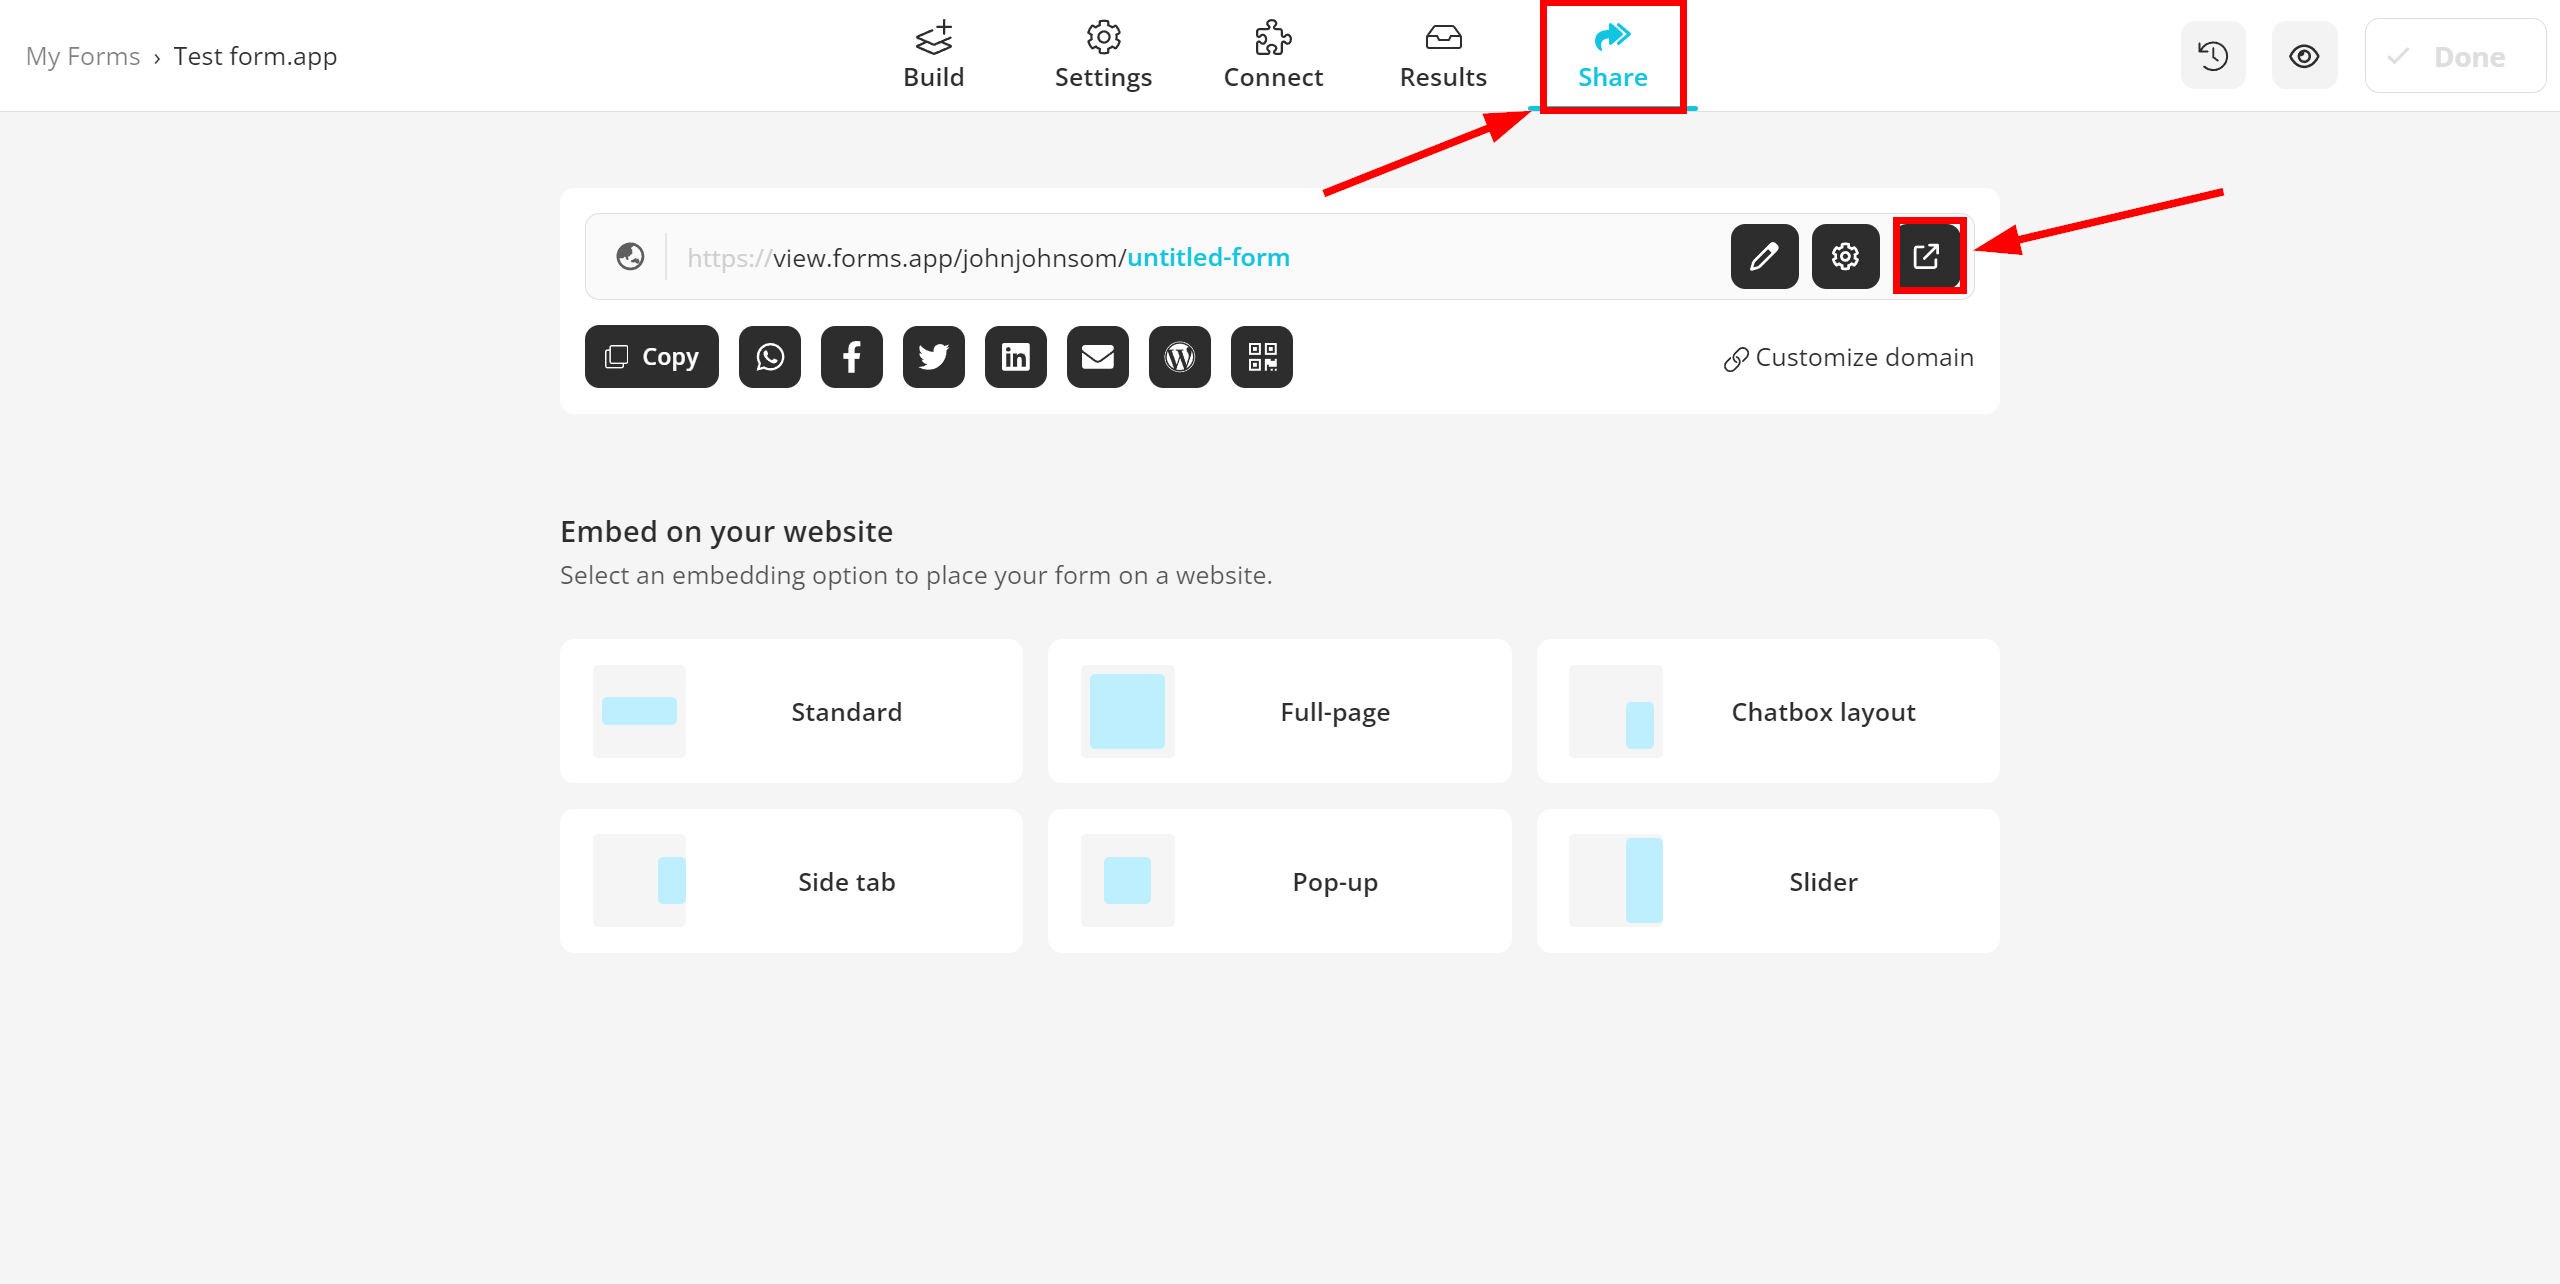Click Customize domain link
The width and height of the screenshot is (2560, 1284).
1848,358
